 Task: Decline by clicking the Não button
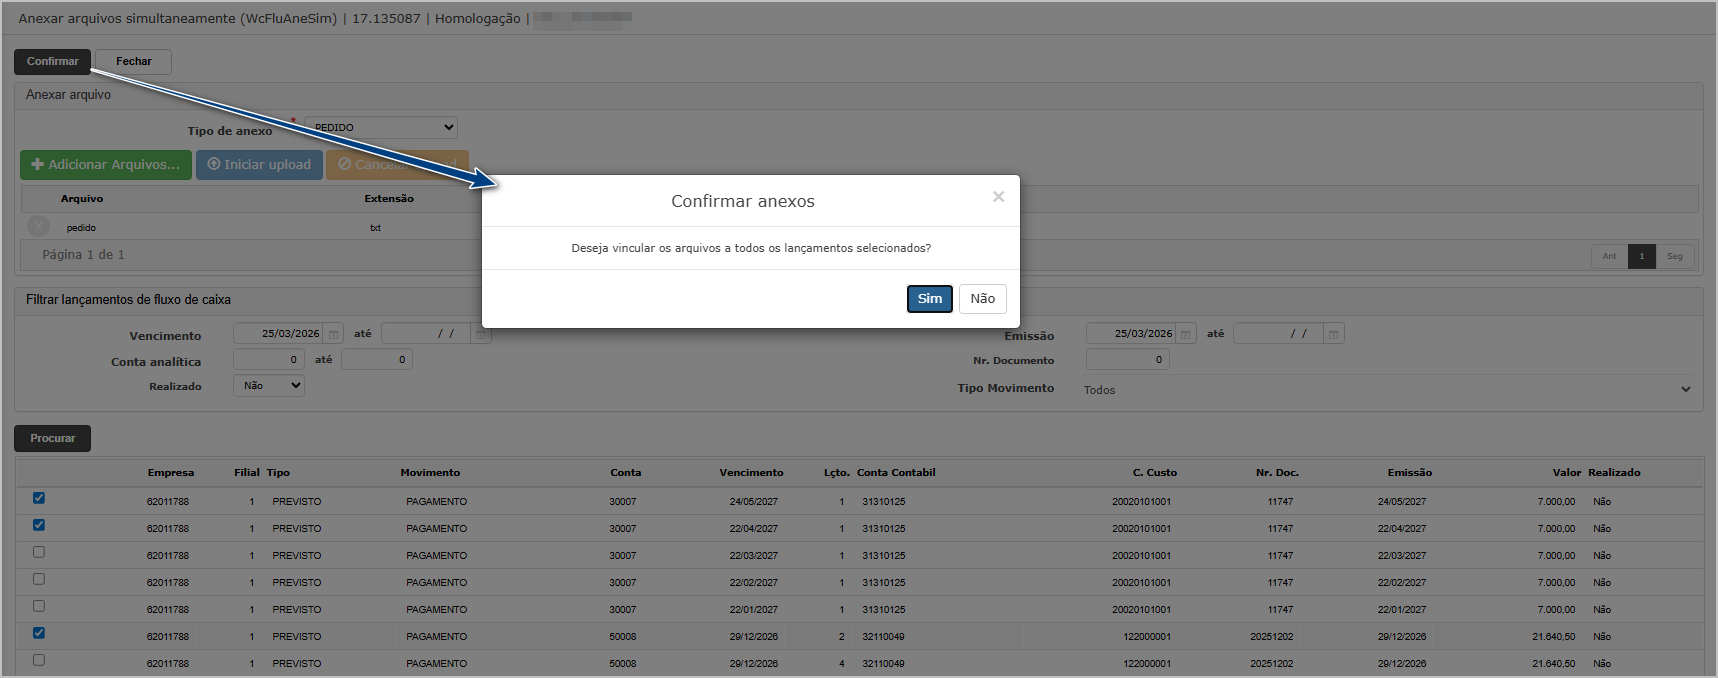coord(982,299)
